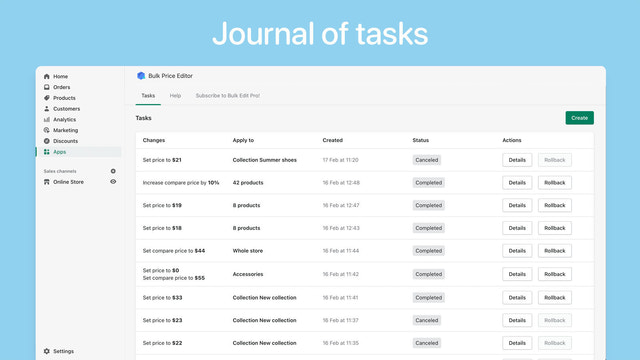Open the Tasks tab
Image resolution: width=640 pixels, height=360 pixels.
pos(148,96)
